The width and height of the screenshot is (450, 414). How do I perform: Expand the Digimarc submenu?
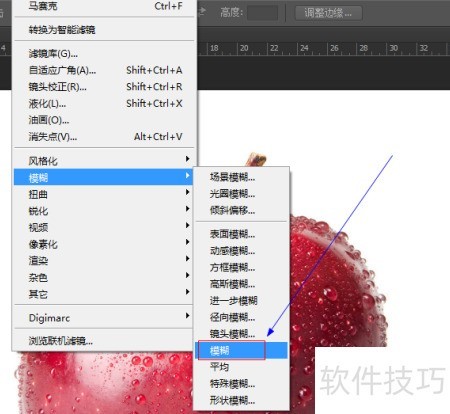pos(104,318)
